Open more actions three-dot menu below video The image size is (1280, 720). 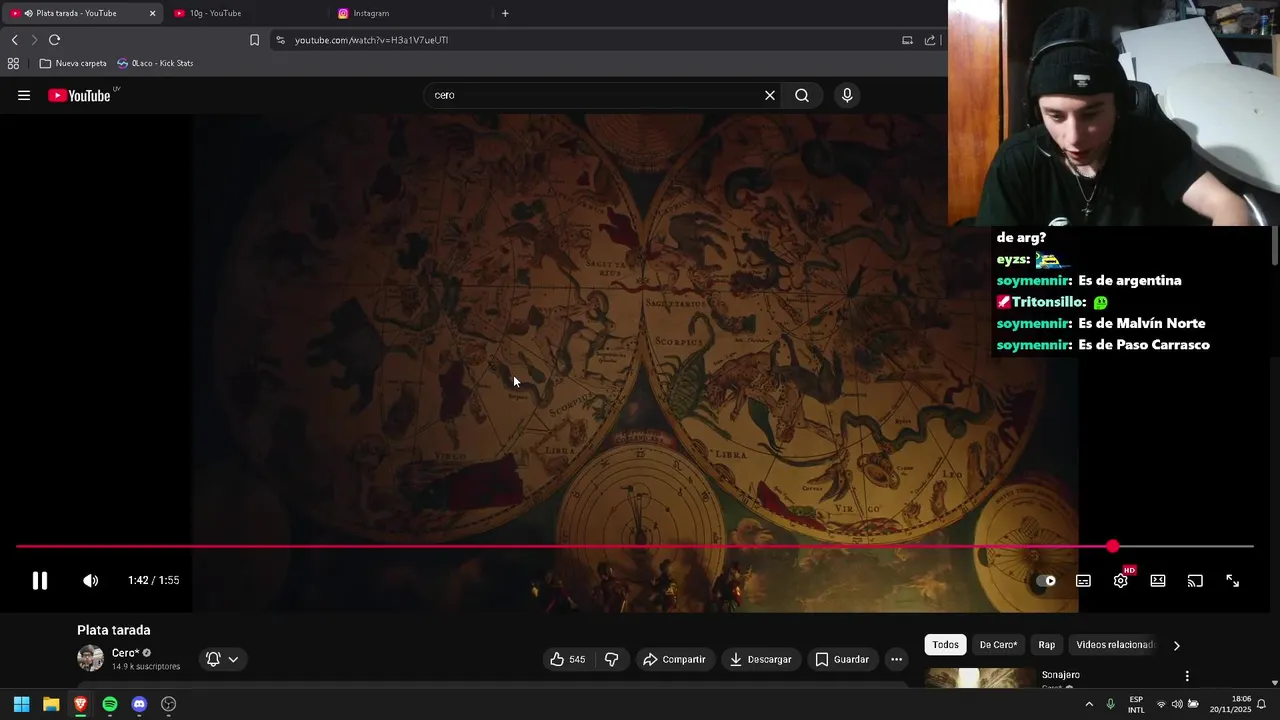(896, 660)
